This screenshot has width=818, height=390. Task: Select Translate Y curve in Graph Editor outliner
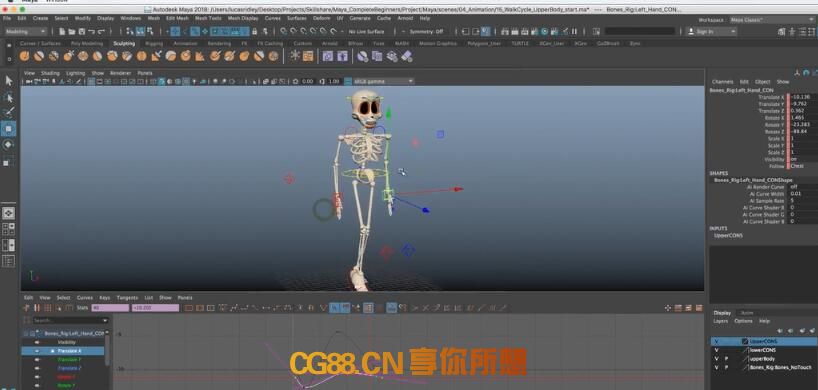click(69, 360)
